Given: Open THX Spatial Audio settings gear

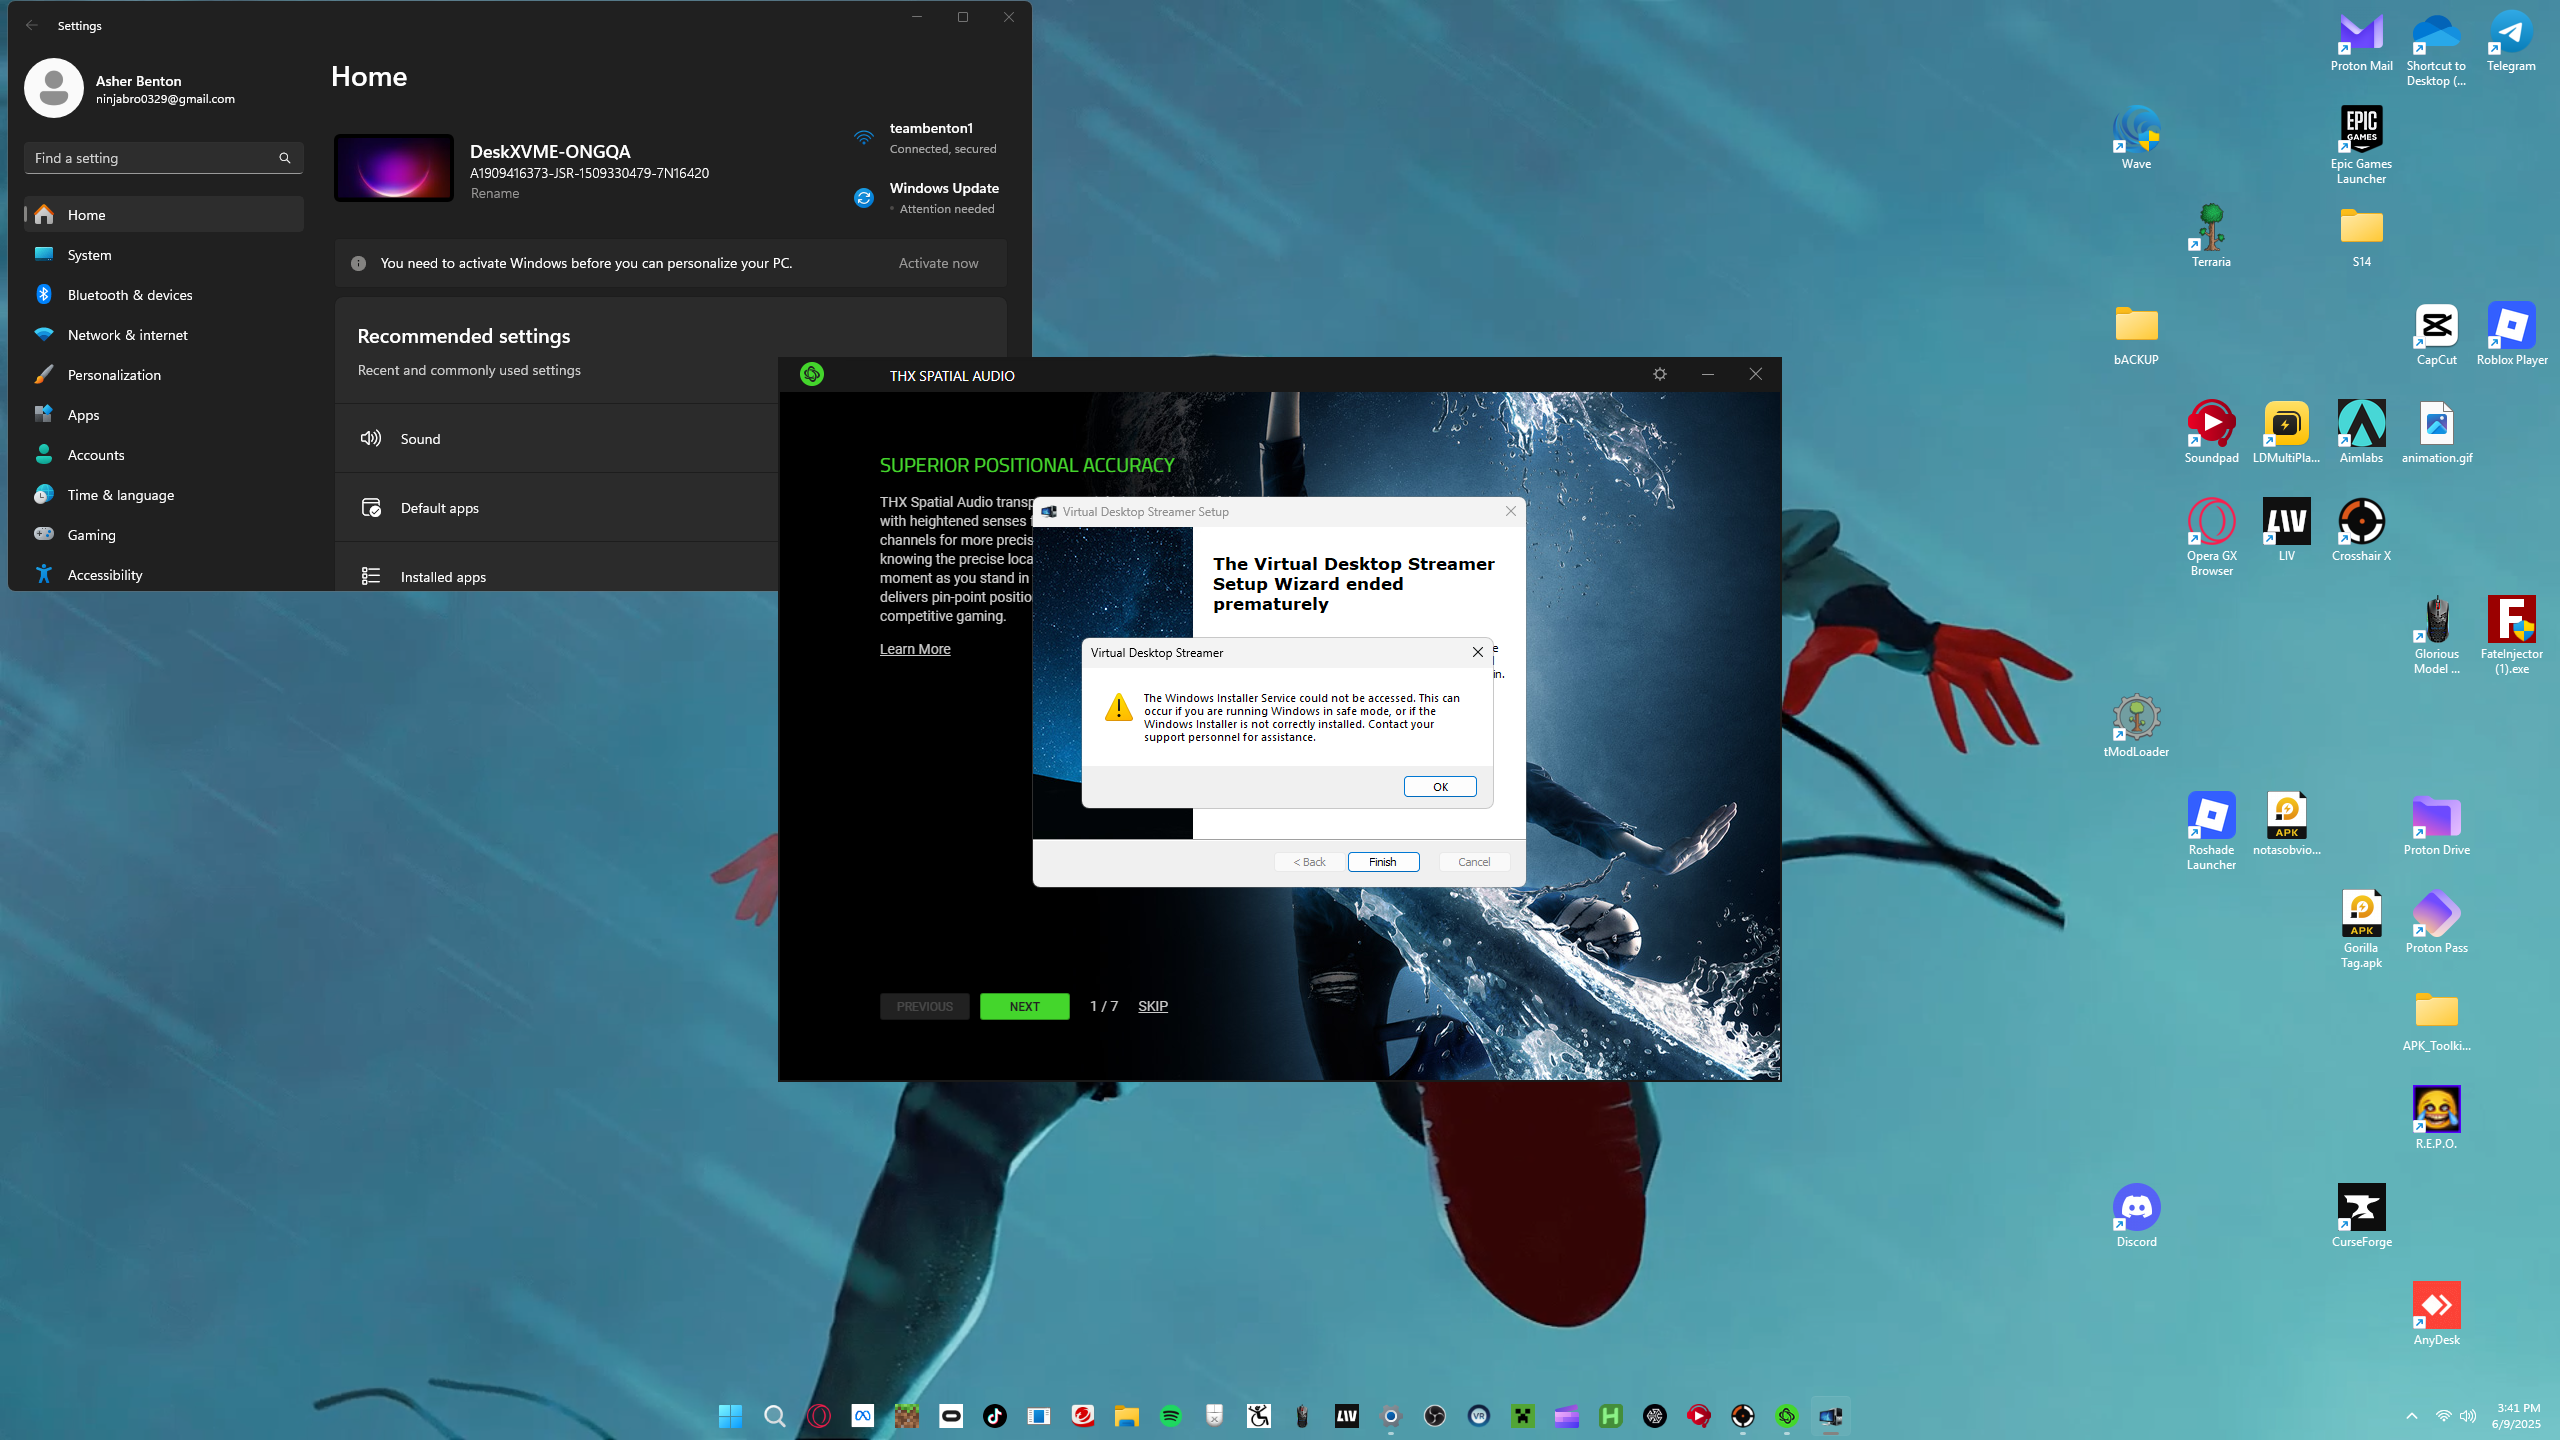Looking at the screenshot, I should (x=1659, y=374).
